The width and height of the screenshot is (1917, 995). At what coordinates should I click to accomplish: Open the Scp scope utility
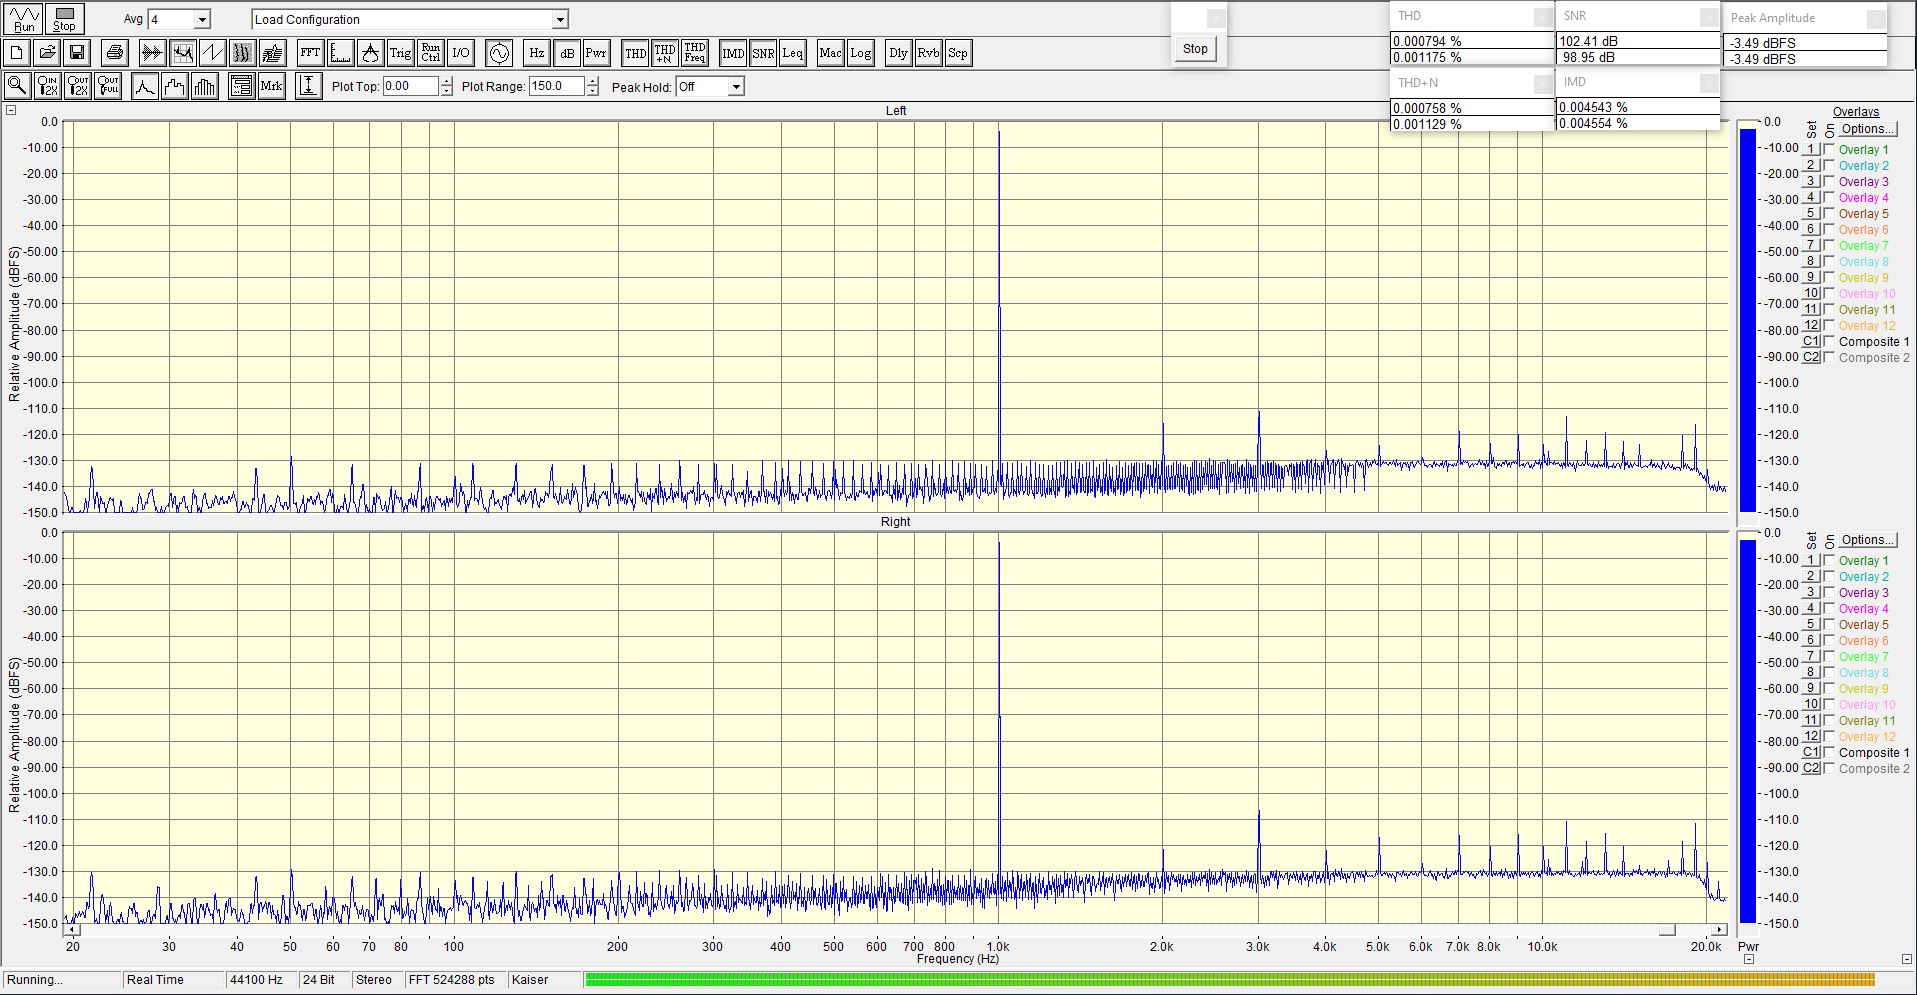(x=958, y=53)
